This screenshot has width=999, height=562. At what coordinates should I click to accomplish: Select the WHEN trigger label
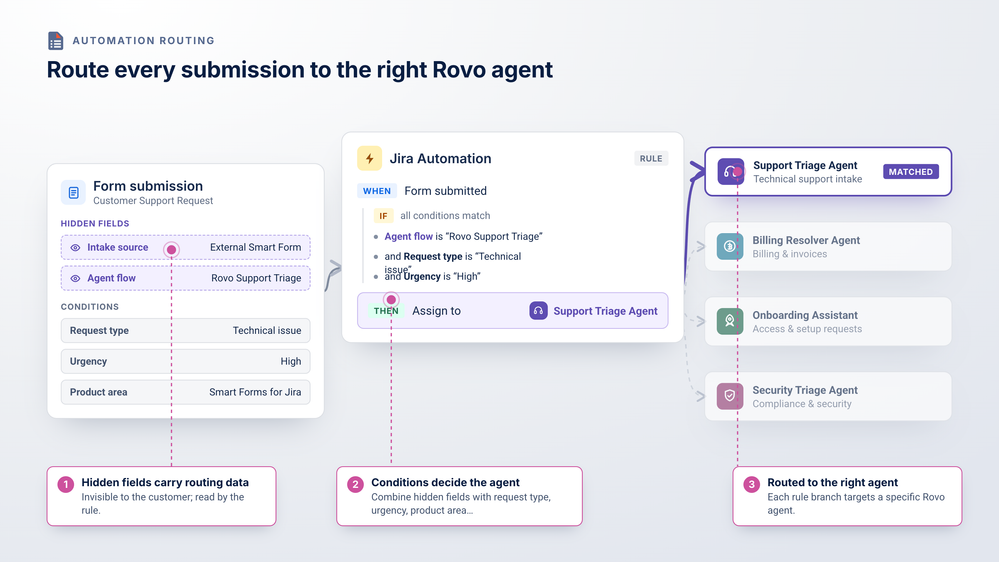[x=377, y=191]
